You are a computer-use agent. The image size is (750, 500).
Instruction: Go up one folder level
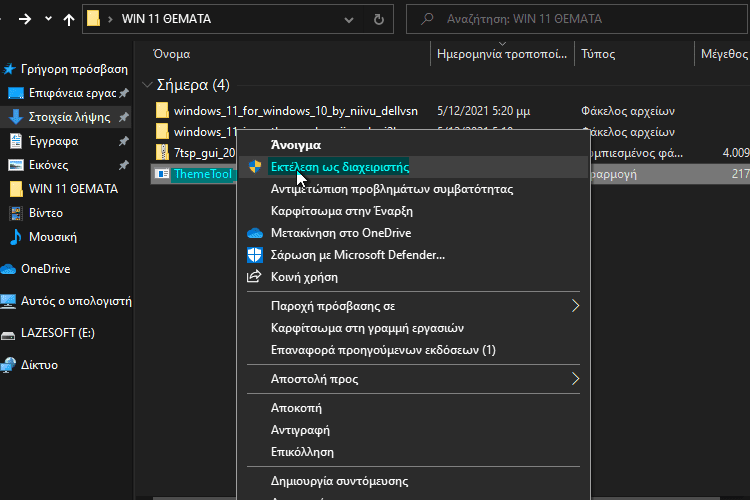[69, 19]
